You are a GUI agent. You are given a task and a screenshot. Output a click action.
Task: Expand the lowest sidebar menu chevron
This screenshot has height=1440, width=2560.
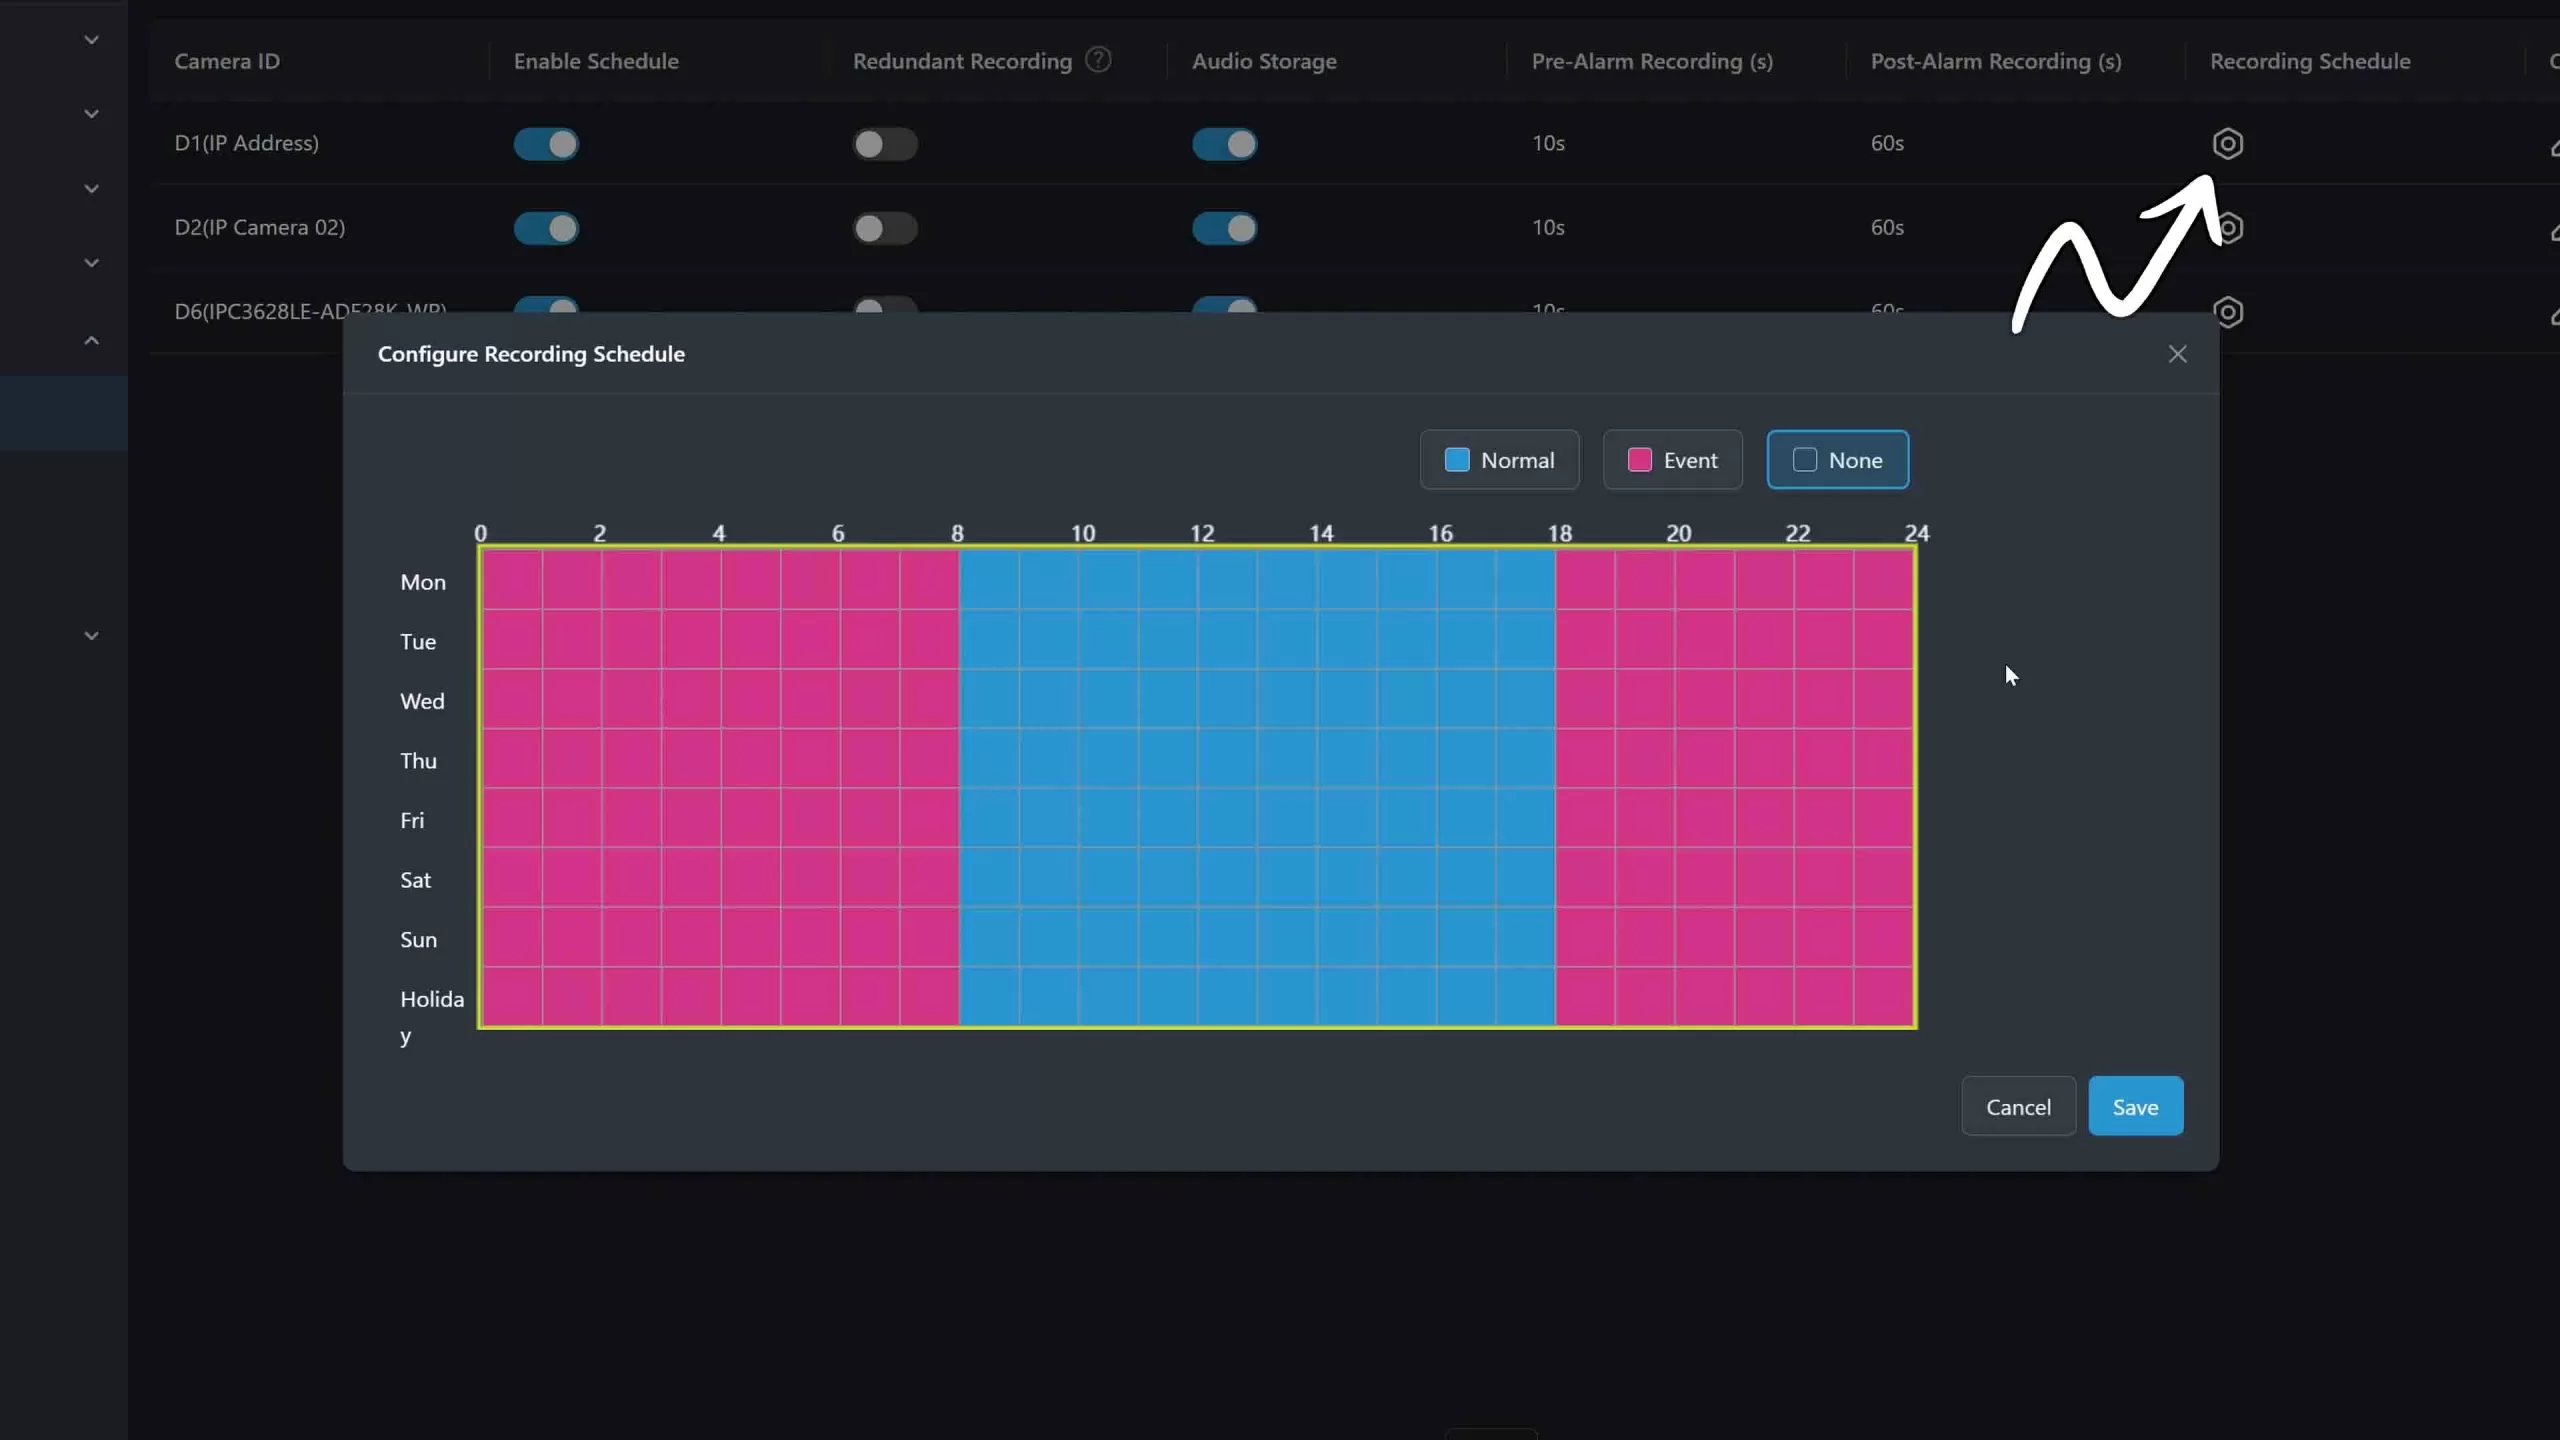[x=91, y=636]
